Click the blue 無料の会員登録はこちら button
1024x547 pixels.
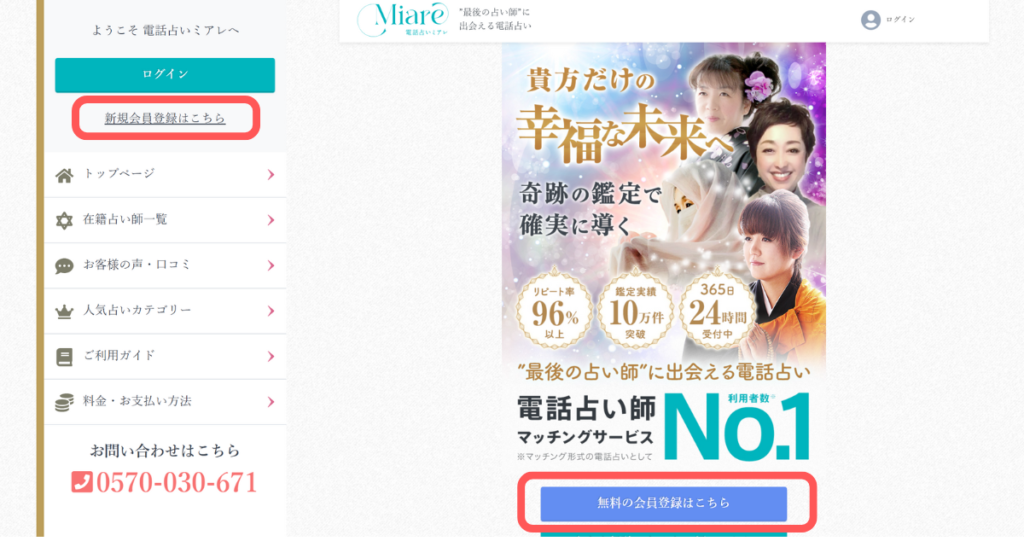click(664, 503)
